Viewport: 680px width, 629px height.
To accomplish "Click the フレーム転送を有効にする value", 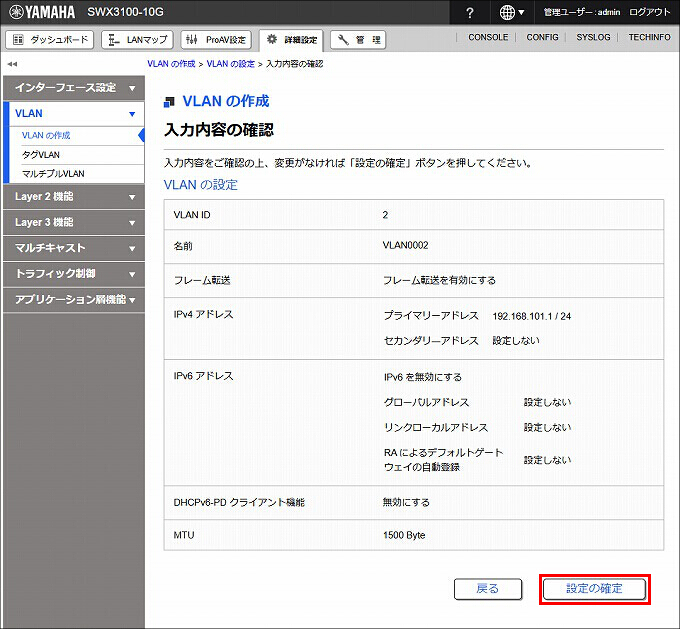I will point(439,281).
